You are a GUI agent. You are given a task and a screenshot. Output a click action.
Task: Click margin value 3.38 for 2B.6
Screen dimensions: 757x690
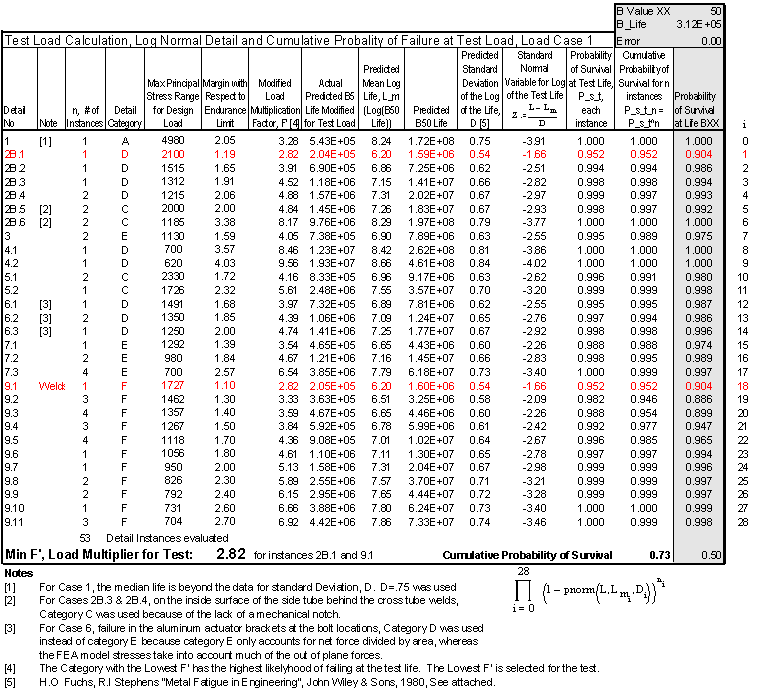(x=224, y=222)
